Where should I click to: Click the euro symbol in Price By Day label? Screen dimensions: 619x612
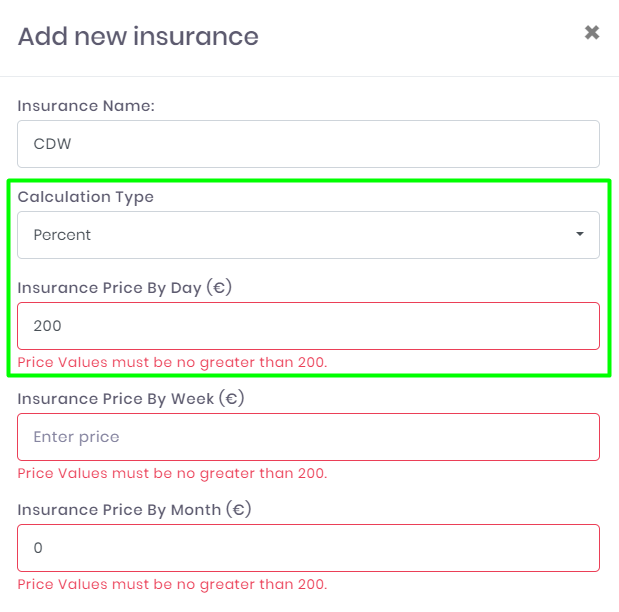click(x=220, y=288)
